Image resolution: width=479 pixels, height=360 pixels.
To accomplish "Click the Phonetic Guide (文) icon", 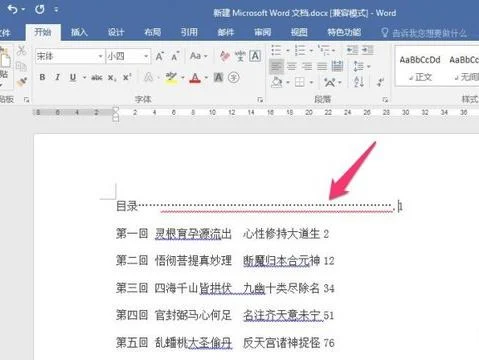I will coord(240,56).
